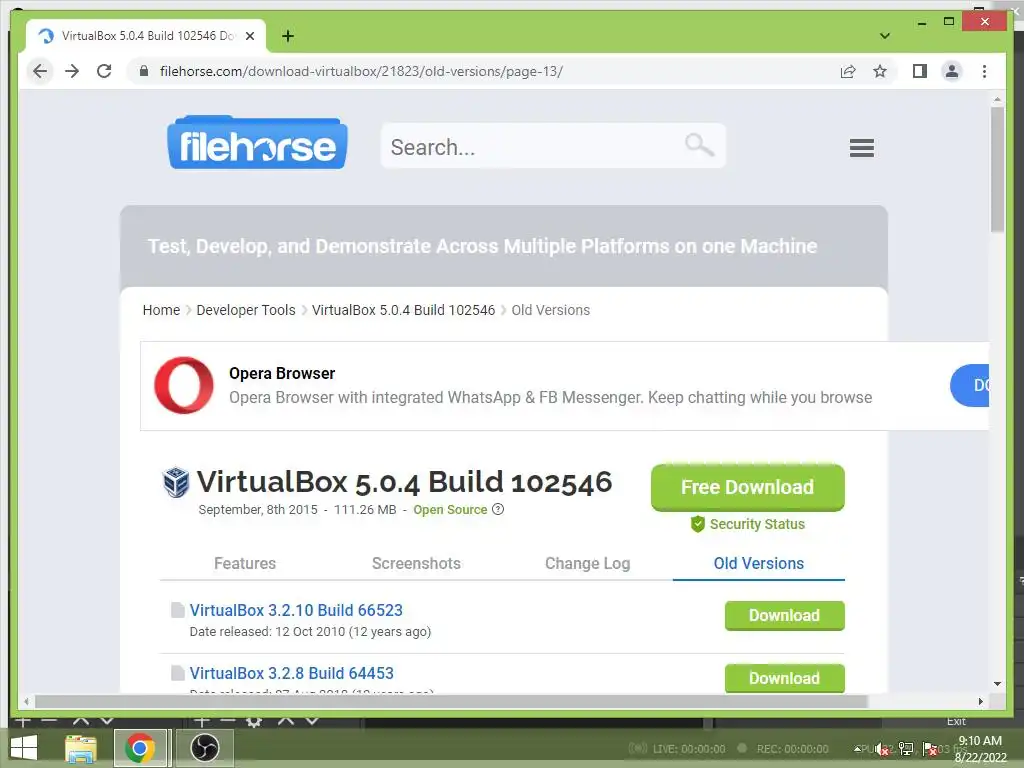Open the filehorse hamburger menu
Screen dimensions: 1024x768
click(861, 148)
